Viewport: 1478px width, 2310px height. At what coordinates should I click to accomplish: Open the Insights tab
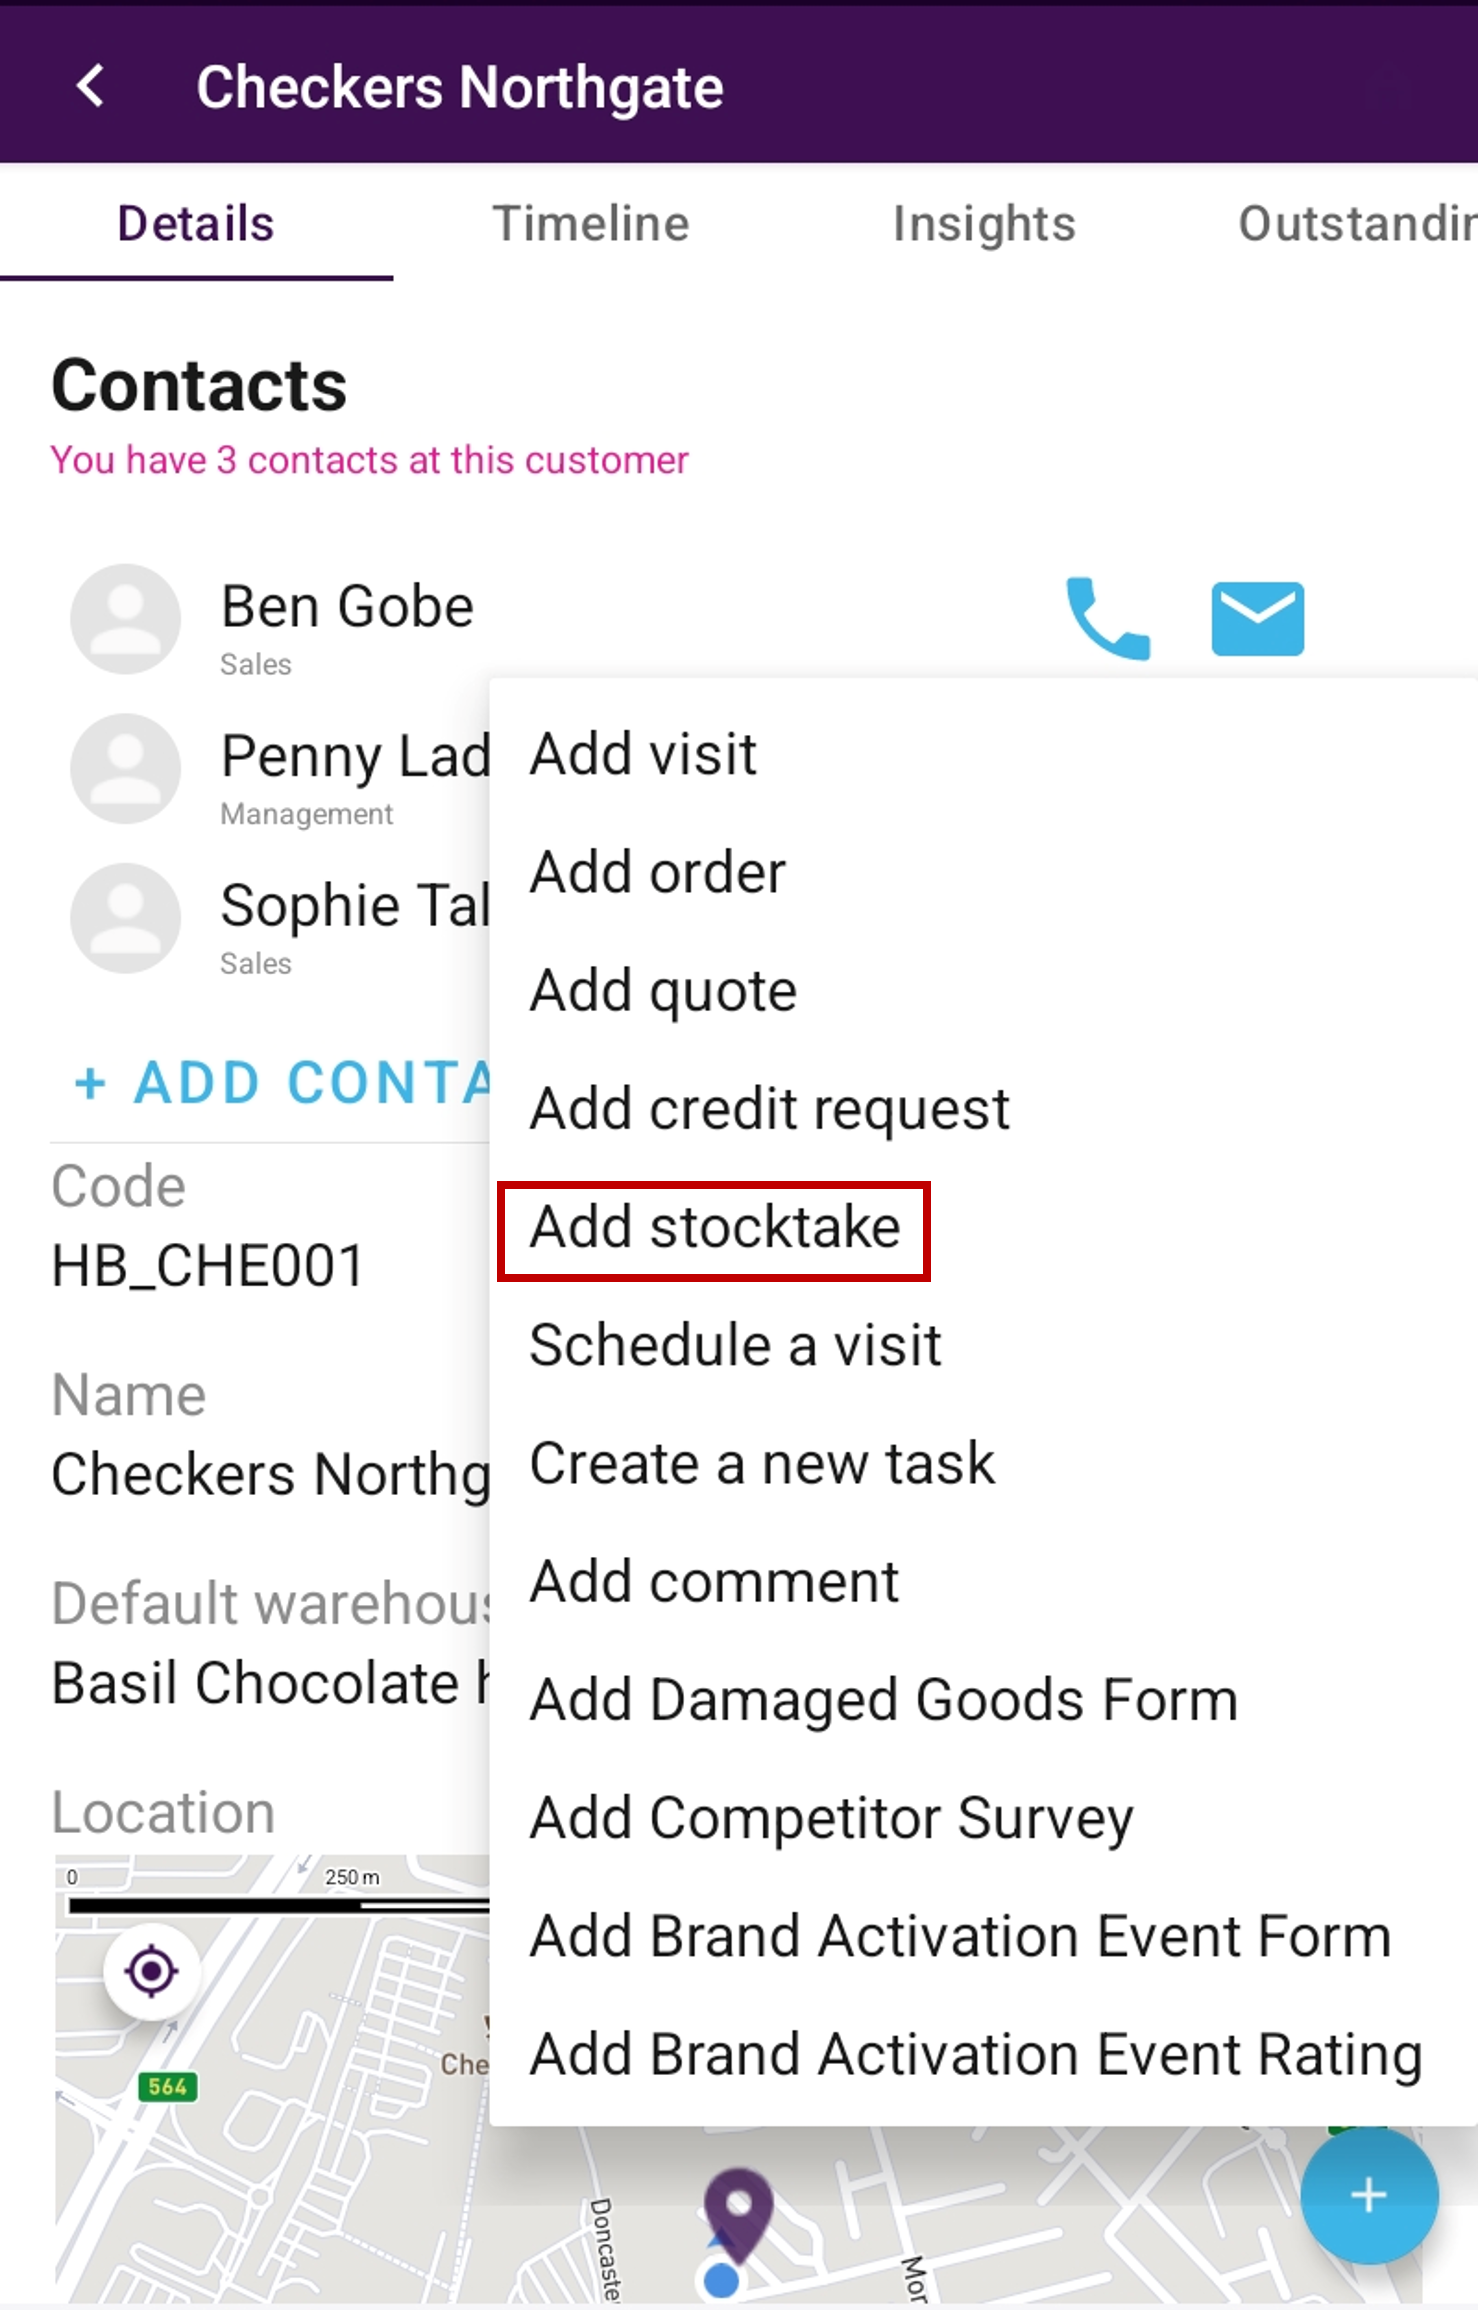984,223
